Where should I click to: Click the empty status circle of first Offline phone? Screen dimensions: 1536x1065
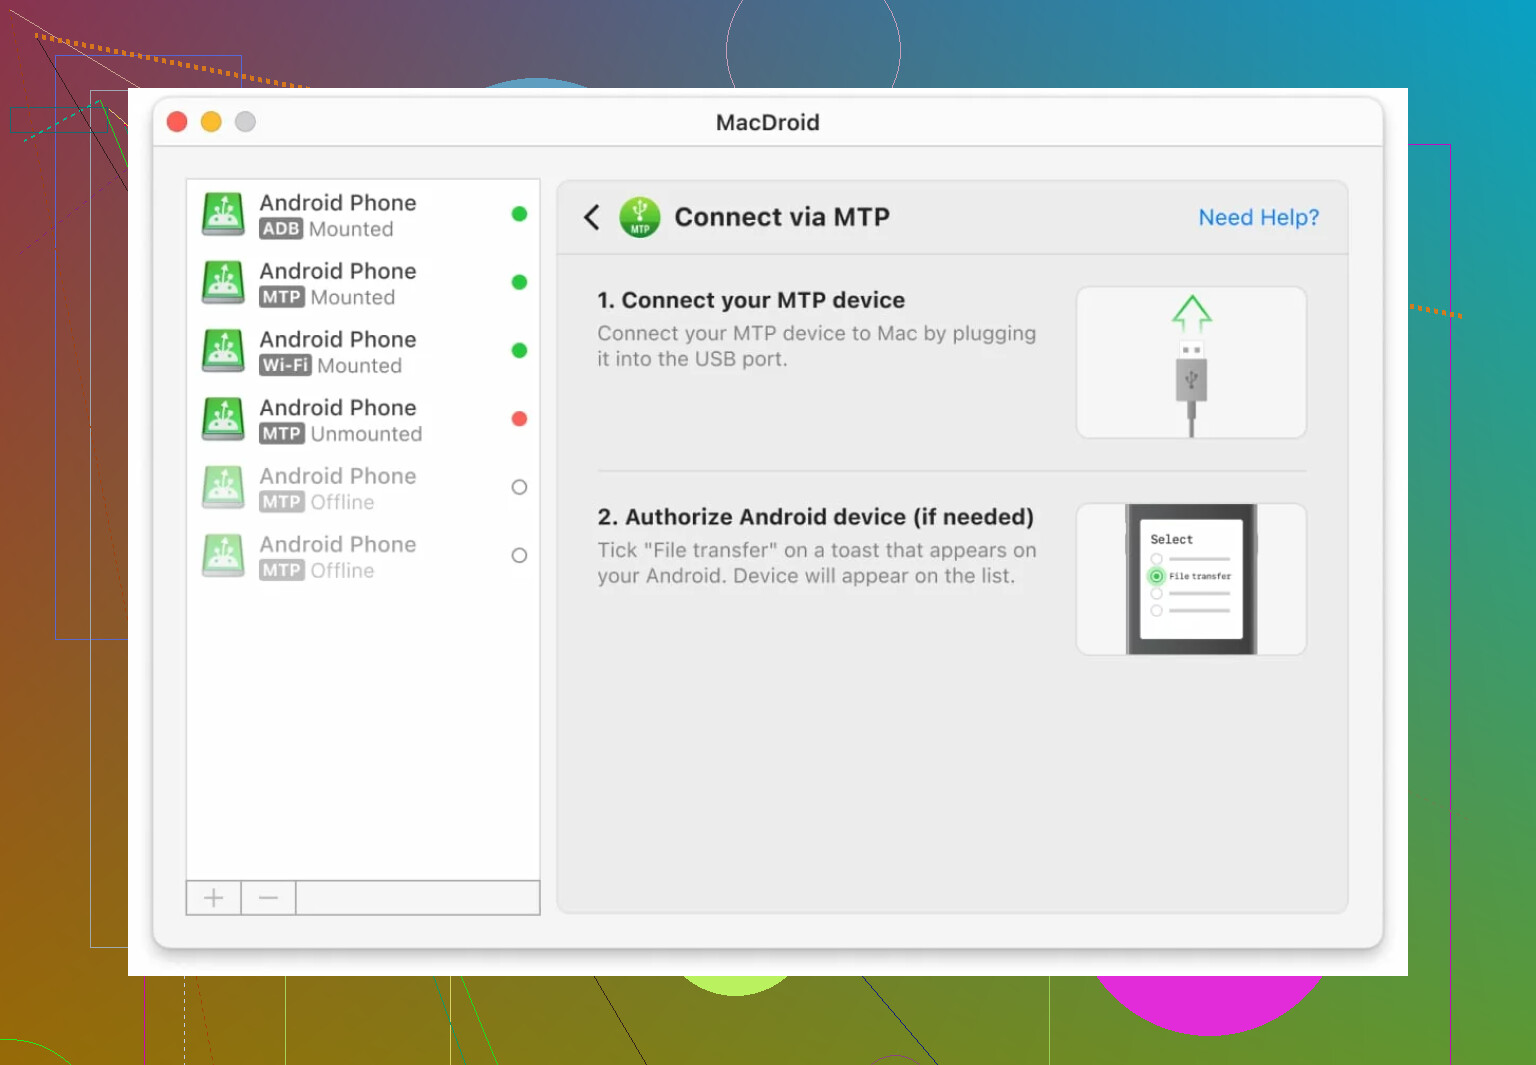click(x=519, y=487)
